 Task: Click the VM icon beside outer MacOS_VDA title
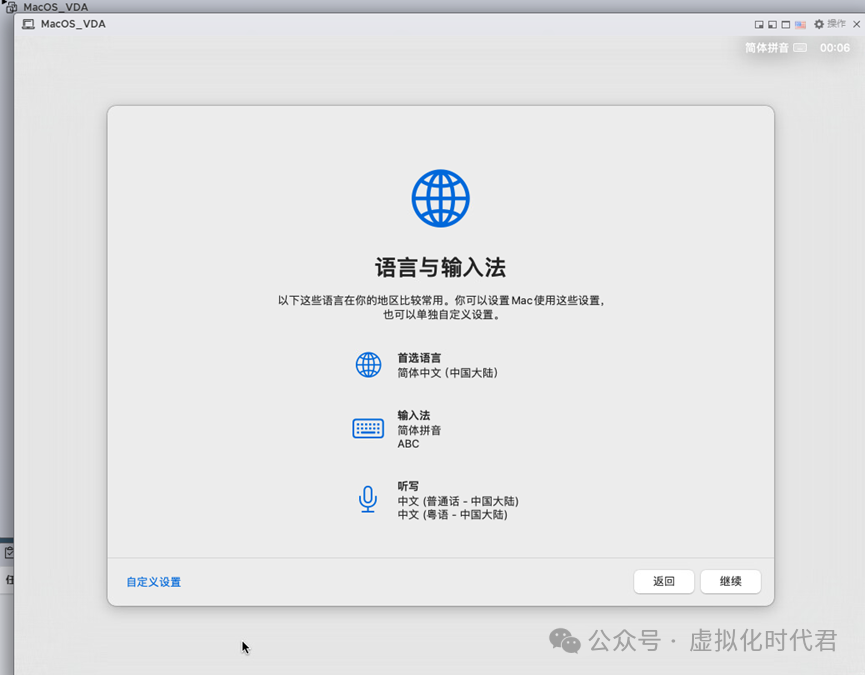click(x=12, y=7)
